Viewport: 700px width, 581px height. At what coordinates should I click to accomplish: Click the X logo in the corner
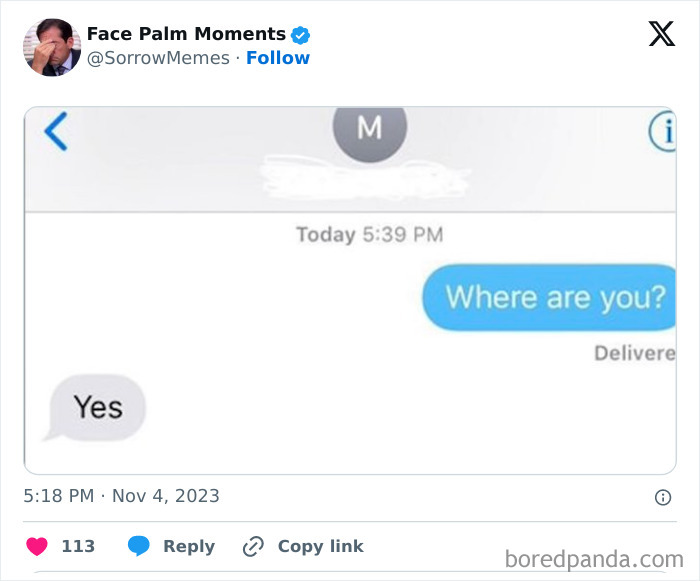click(661, 35)
